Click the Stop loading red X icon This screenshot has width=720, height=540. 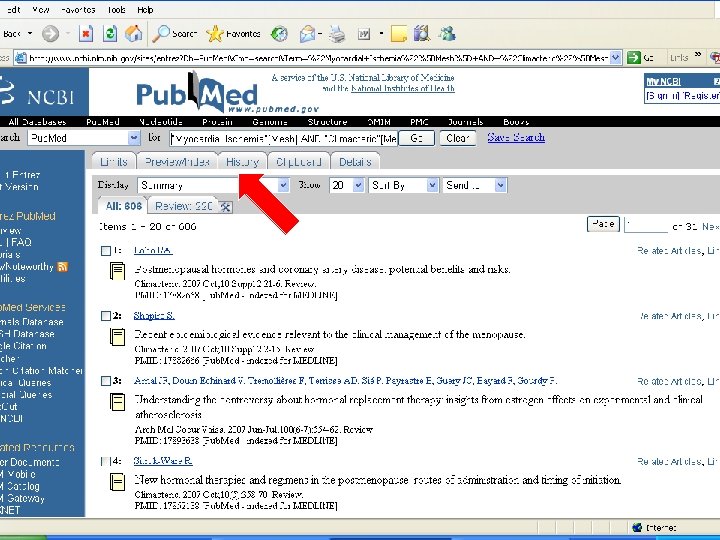click(x=86, y=34)
